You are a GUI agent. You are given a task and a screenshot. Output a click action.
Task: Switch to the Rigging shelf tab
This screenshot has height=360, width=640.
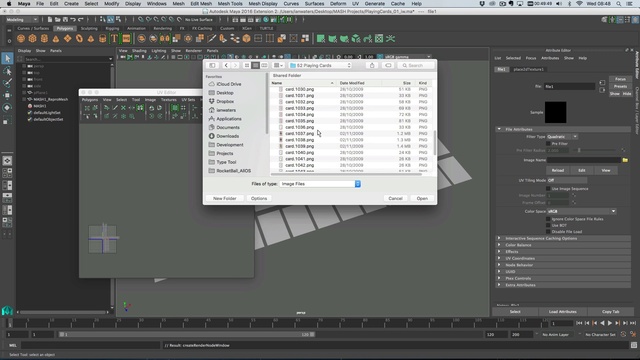click(112, 29)
